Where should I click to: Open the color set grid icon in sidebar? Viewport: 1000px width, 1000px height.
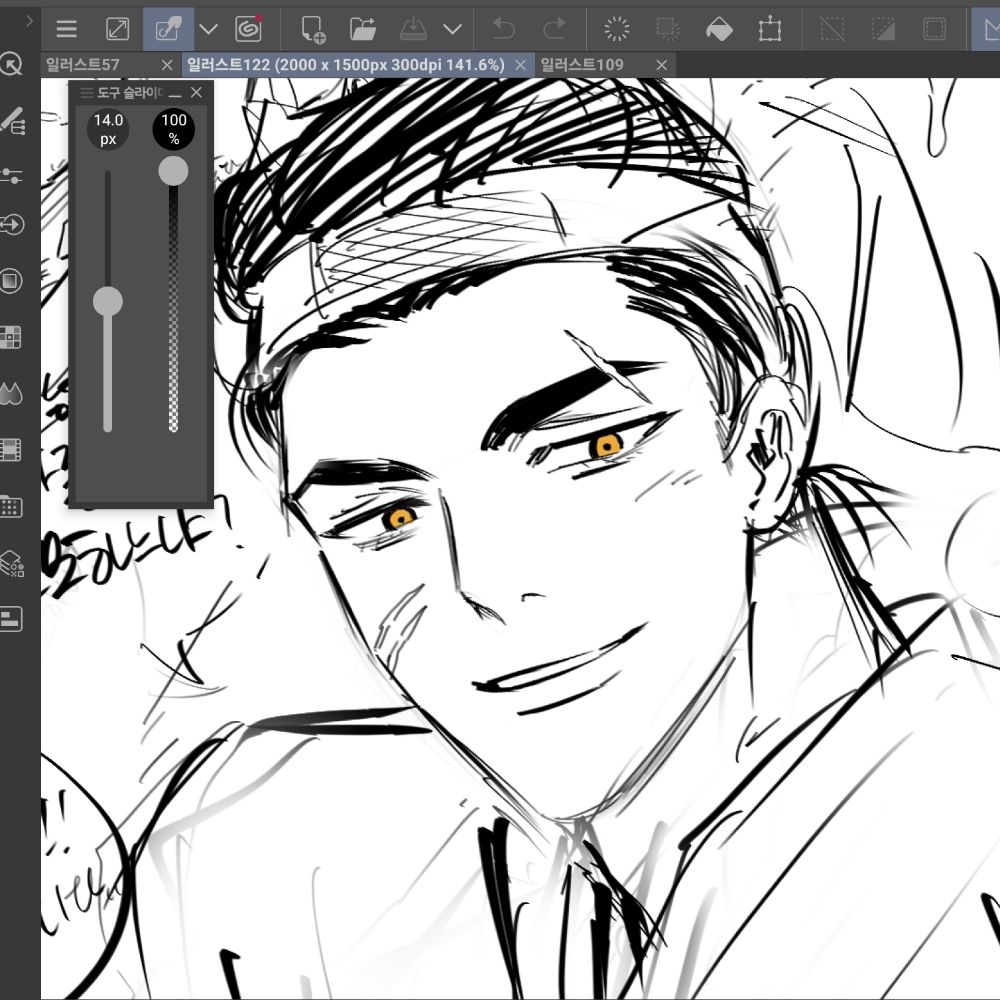click(10, 337)
